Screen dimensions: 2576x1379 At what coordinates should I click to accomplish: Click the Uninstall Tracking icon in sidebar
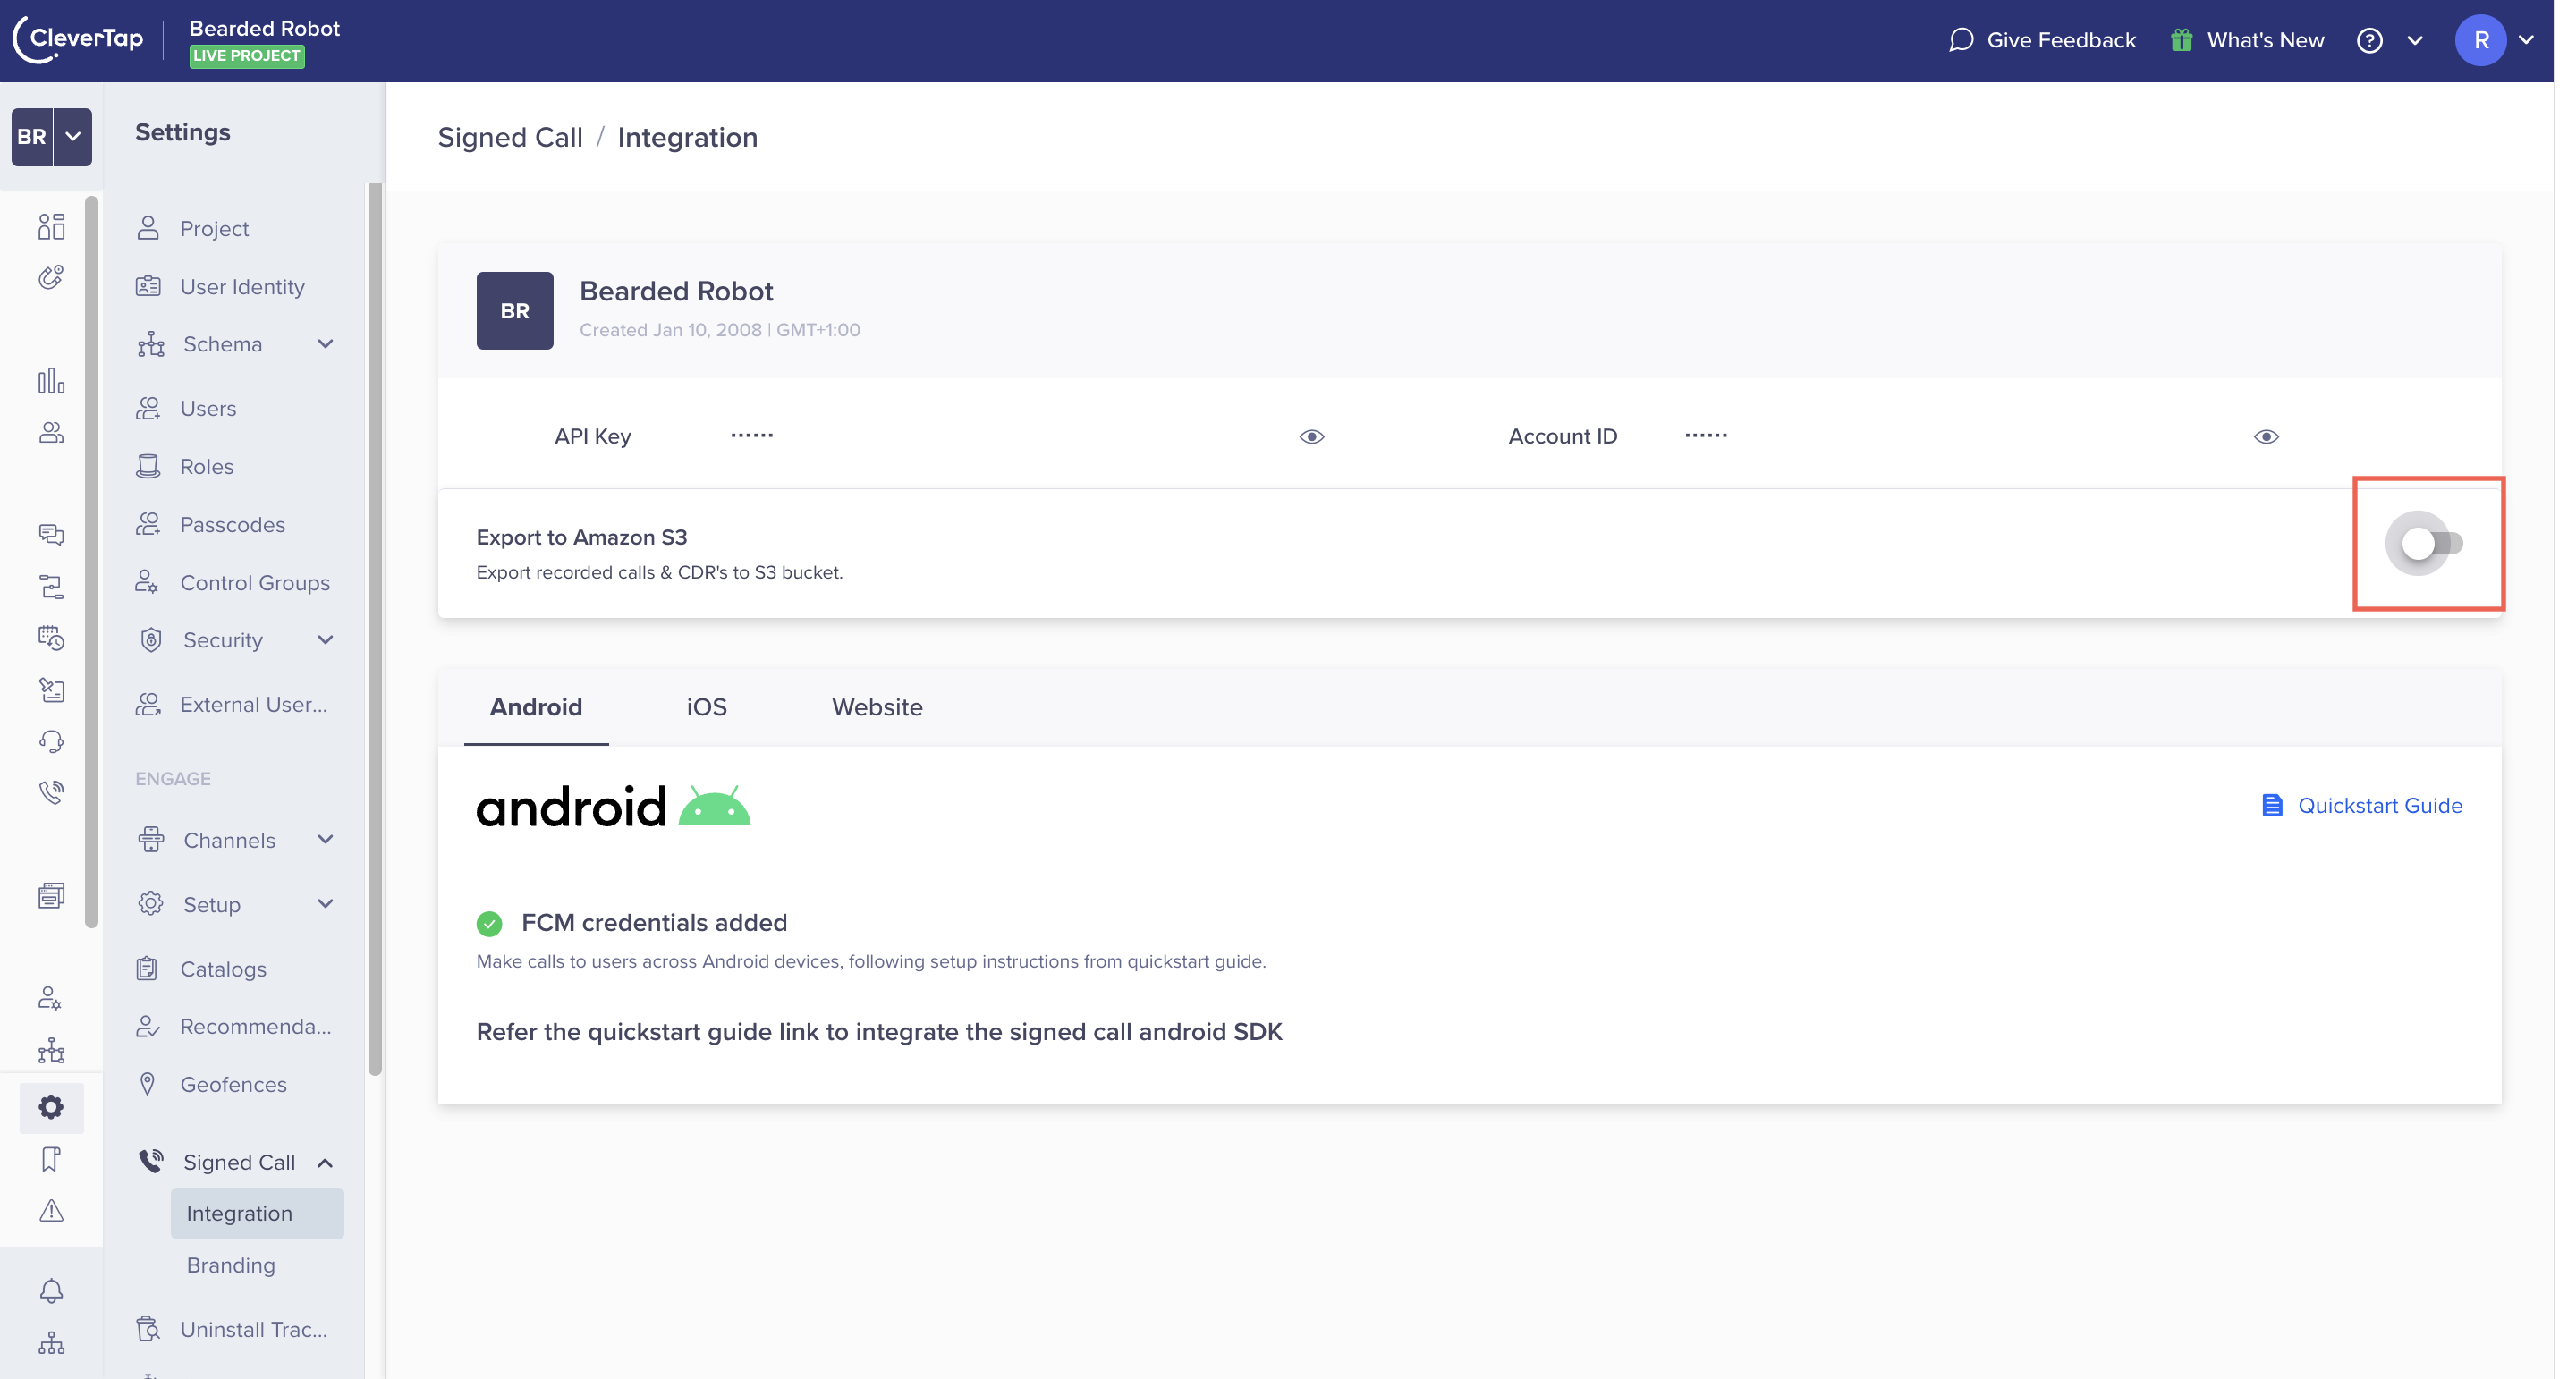(x=147, y=1328)
